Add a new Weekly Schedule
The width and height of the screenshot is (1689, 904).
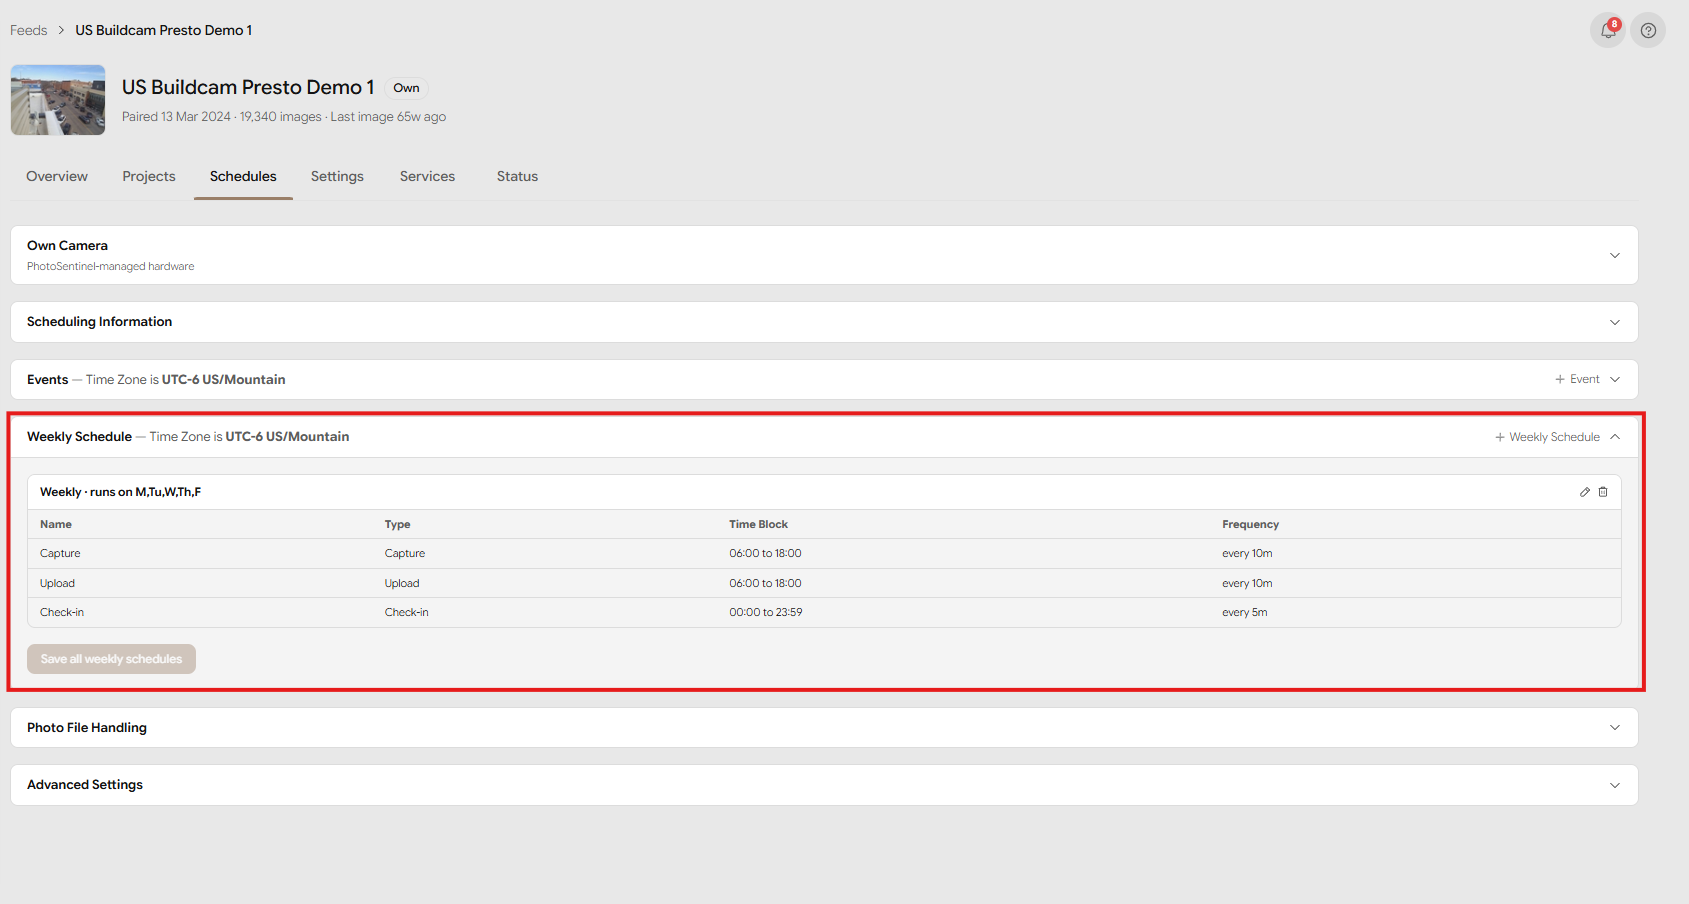pyautogui.click(x=1547, y=437)
